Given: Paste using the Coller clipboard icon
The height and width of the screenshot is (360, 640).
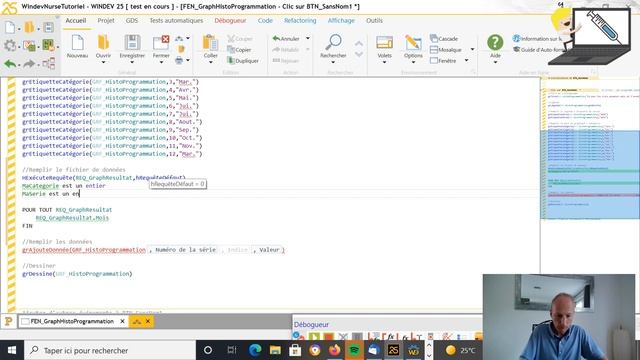Looking at the screenshot, I should pyautogui.click(x=211, y=42).
